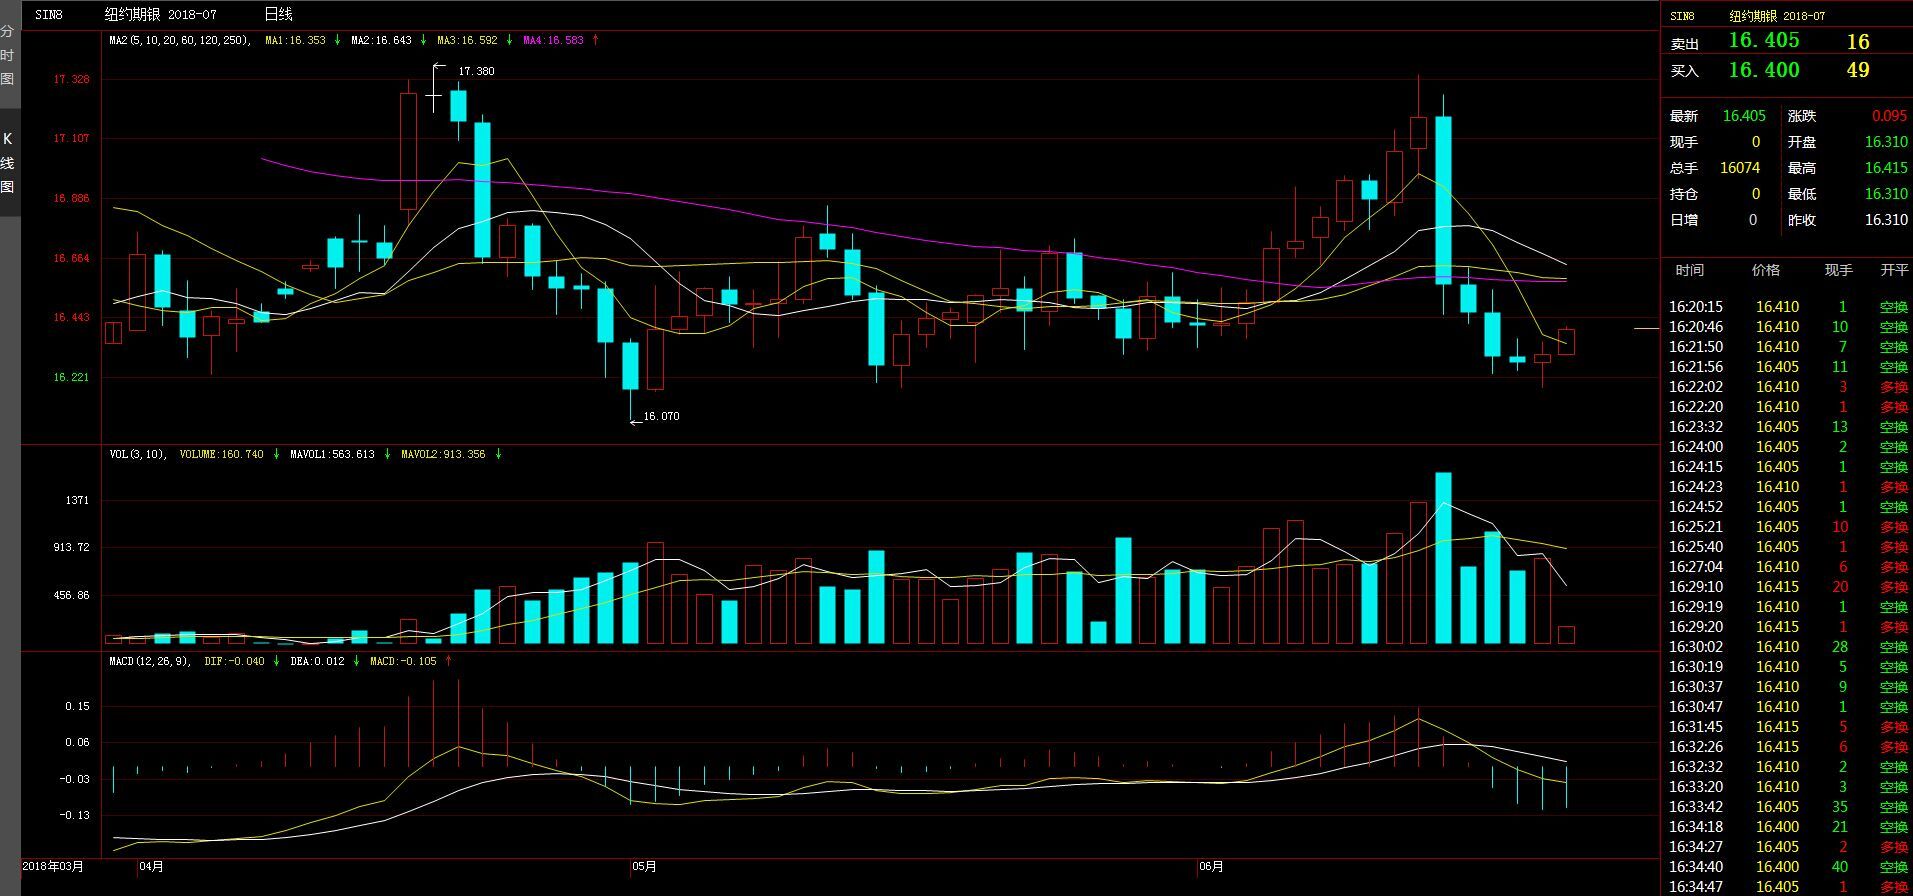The image size is (1913, 896).
Task: Jump to 06月 on the date axis
Action: [x=1211, y=866]
